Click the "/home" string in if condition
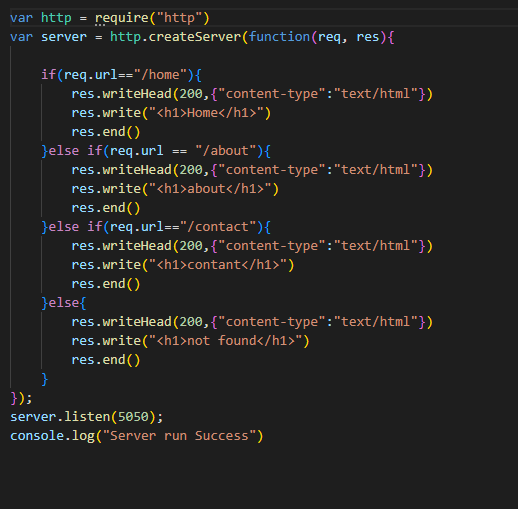 pos(160,75)
